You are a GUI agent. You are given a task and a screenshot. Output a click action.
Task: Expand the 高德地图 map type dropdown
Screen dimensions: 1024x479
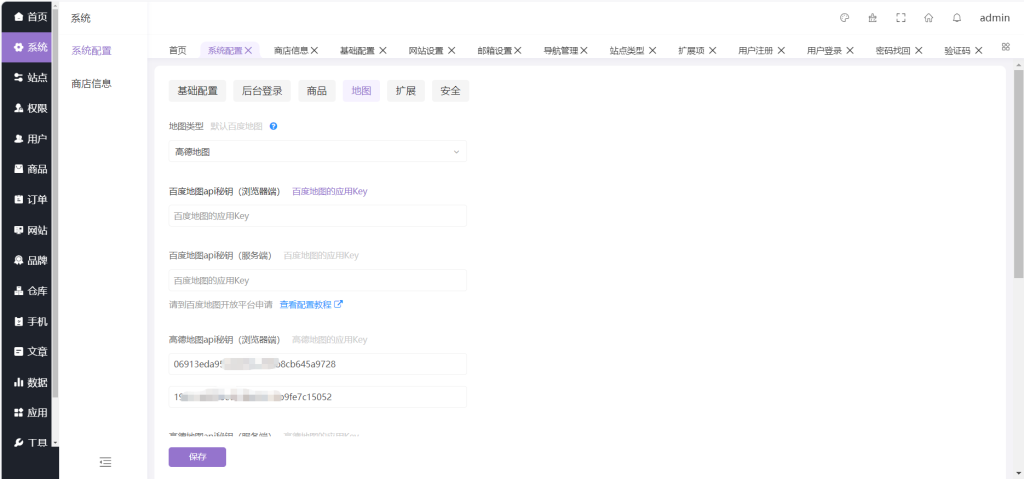(x=317, y=152)
